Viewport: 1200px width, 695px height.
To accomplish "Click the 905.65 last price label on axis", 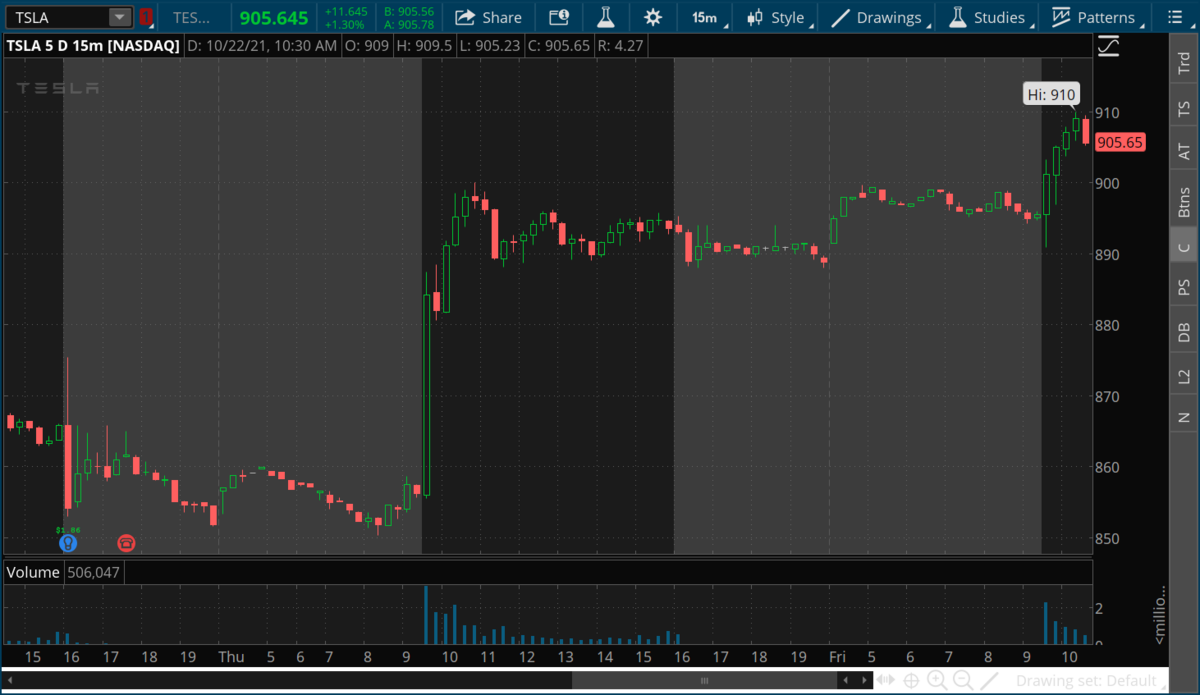I will click(1119, 143).
